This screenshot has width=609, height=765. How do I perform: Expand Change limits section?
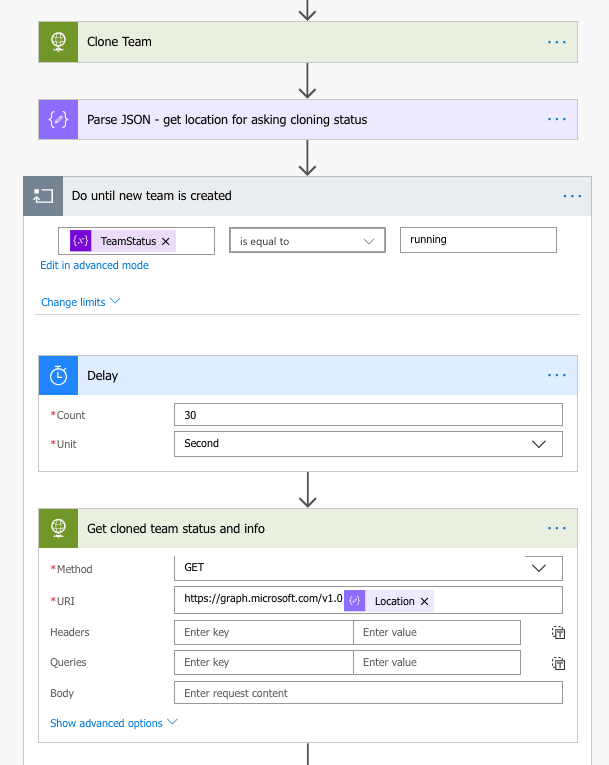[80, 302]
